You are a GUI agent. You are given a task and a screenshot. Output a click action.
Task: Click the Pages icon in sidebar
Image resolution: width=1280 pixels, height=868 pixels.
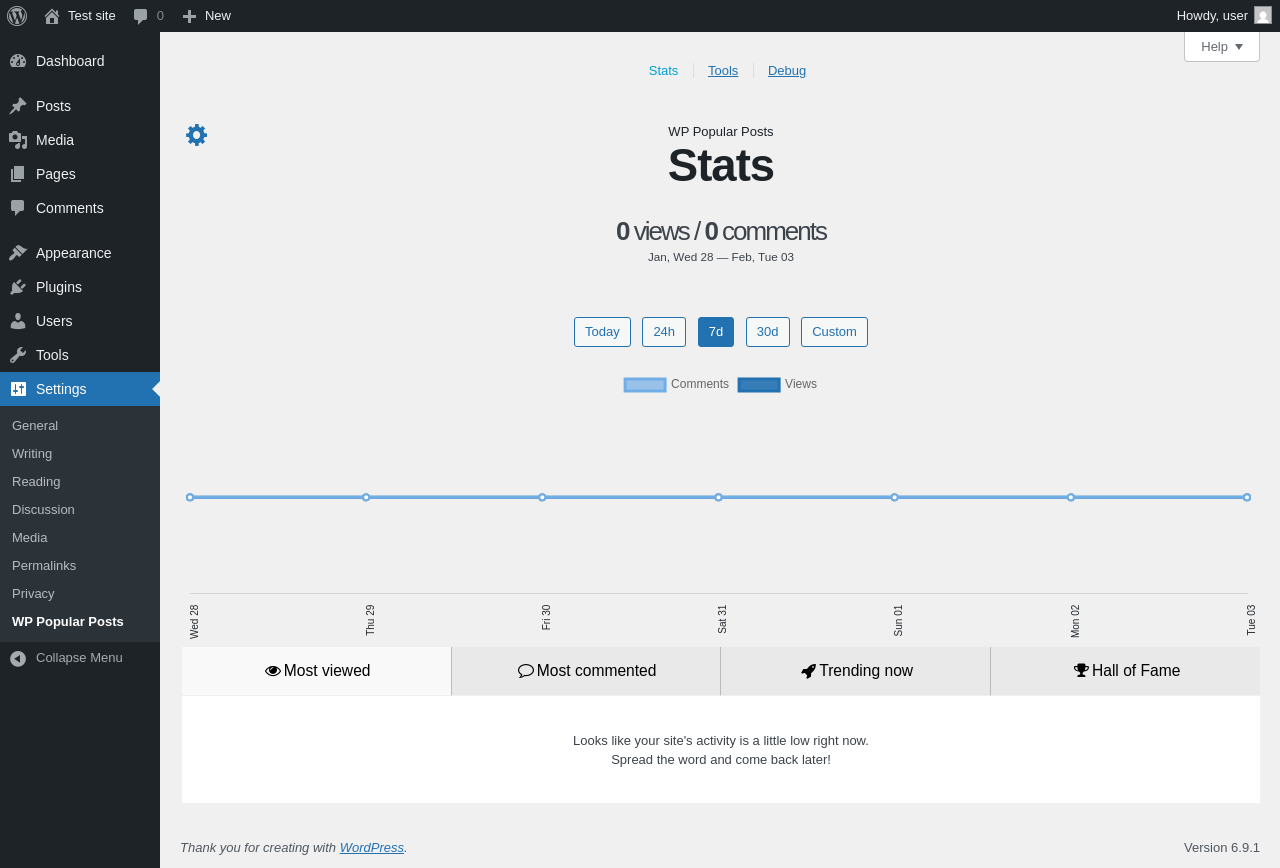(18, 174)
